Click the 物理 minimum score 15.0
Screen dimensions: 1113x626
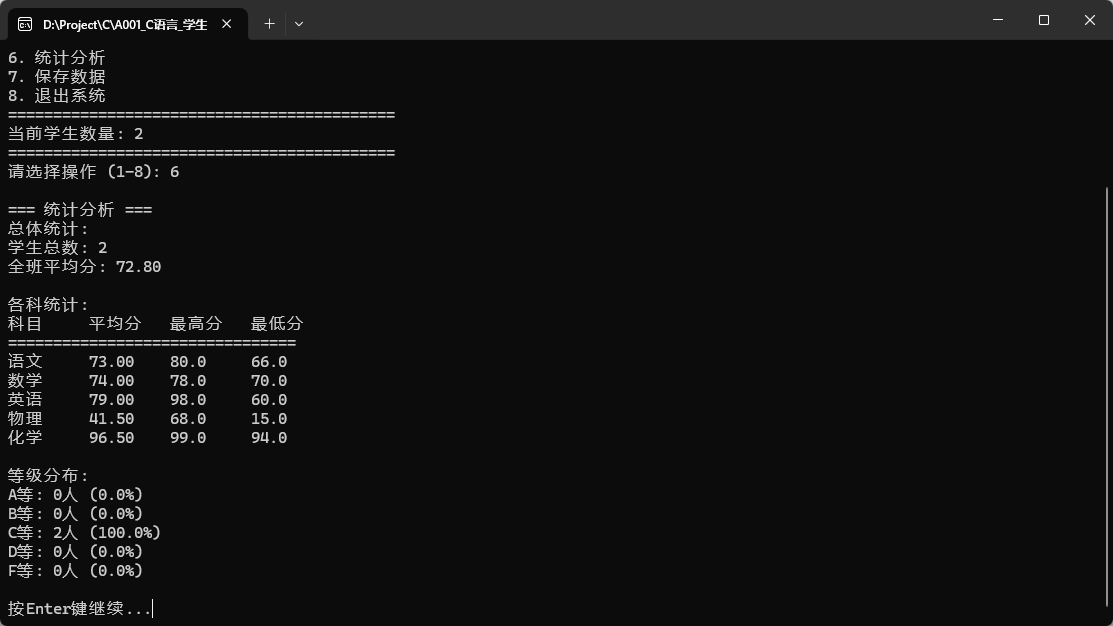(268, 418)
